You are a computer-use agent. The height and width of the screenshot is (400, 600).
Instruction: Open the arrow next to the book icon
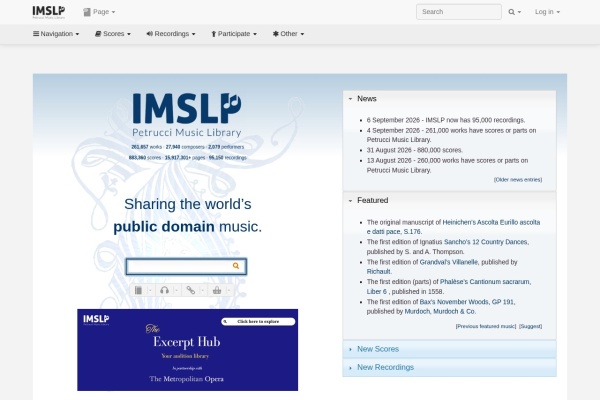click(x=150, y=291)
